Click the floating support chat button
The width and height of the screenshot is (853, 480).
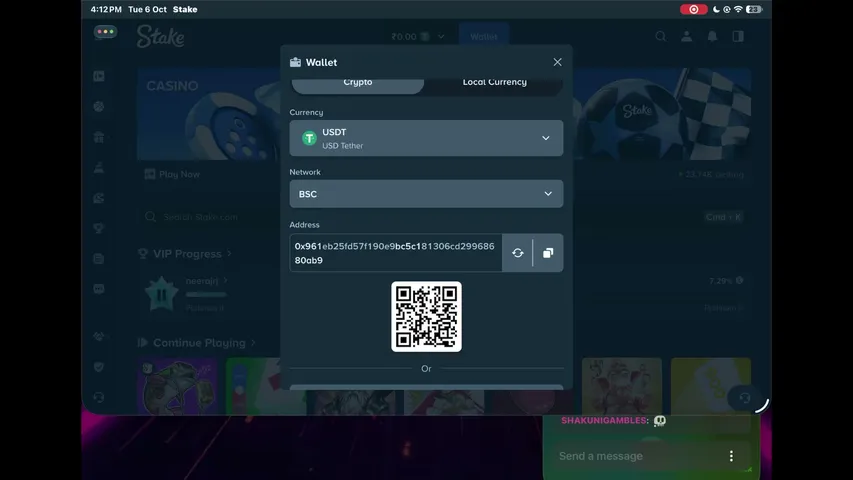(x=745, y=398)
